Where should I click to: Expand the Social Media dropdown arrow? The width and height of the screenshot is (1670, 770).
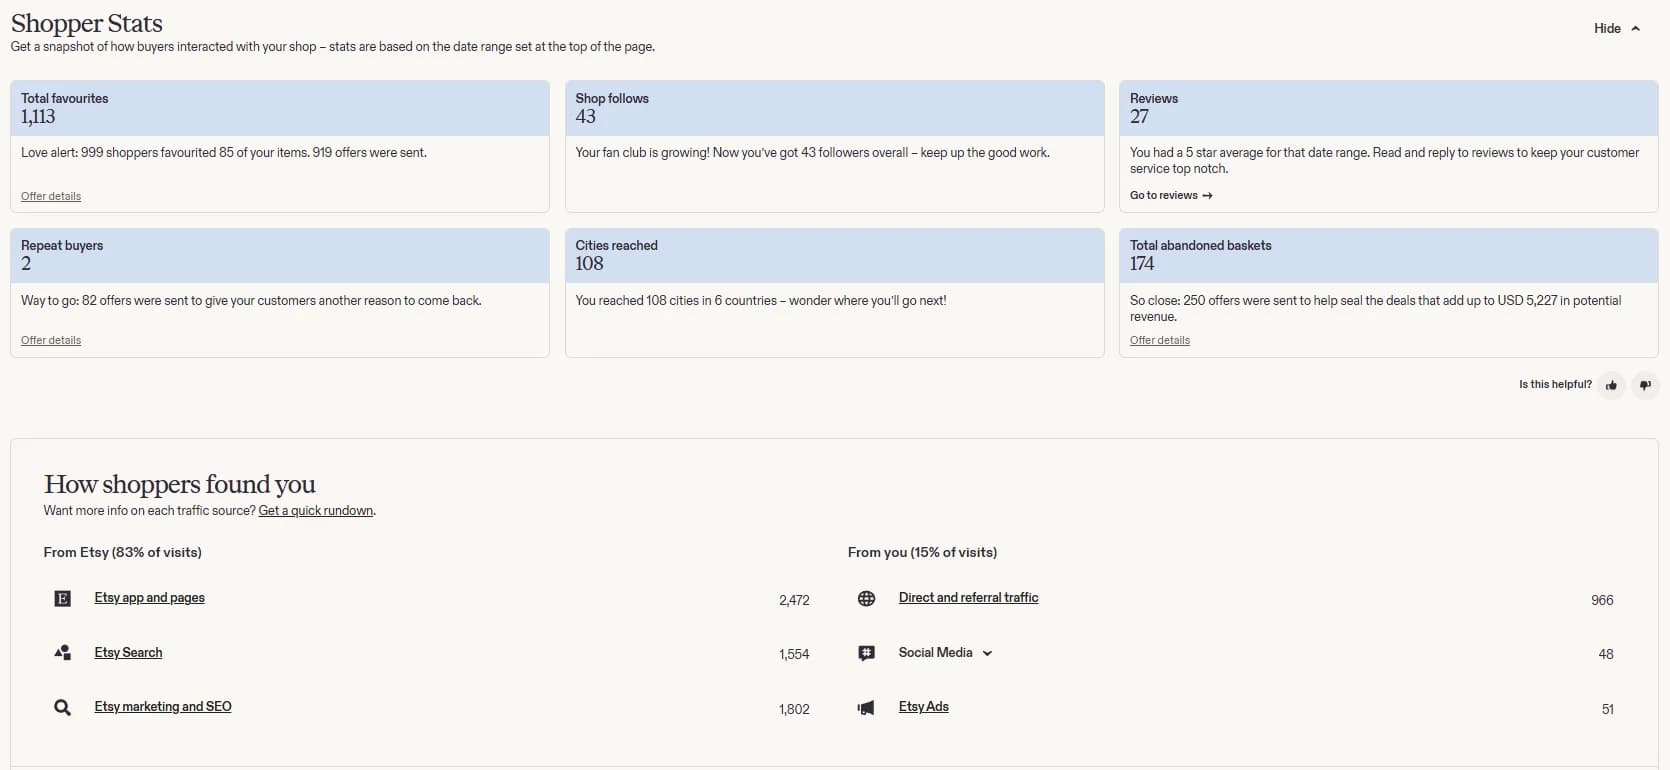tap(987, 653)
